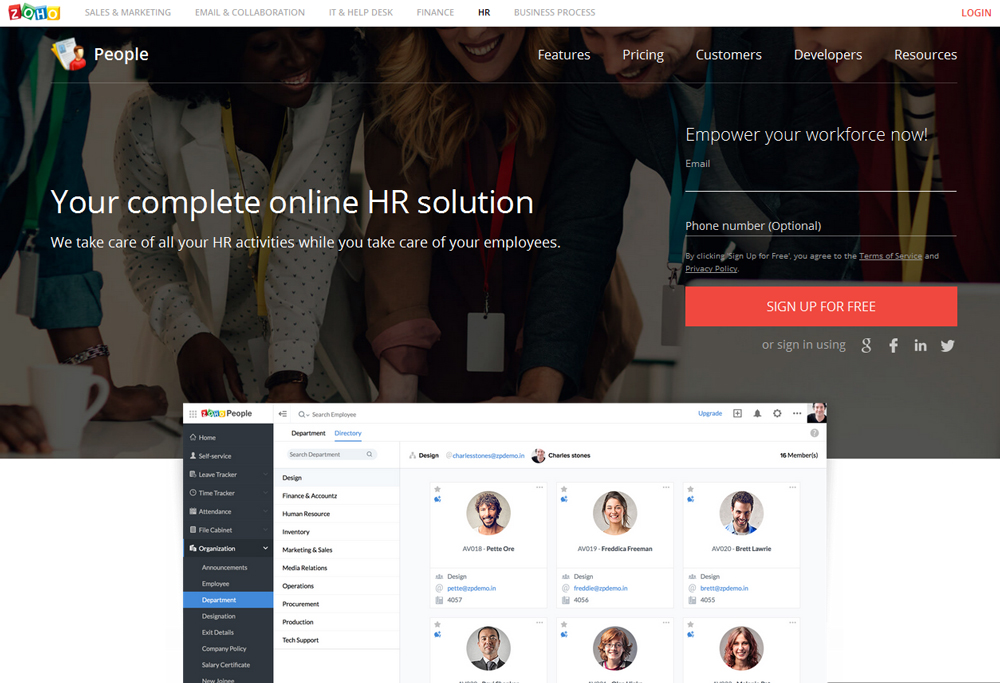Switch to the Department tab

click(x=309, y=433)
